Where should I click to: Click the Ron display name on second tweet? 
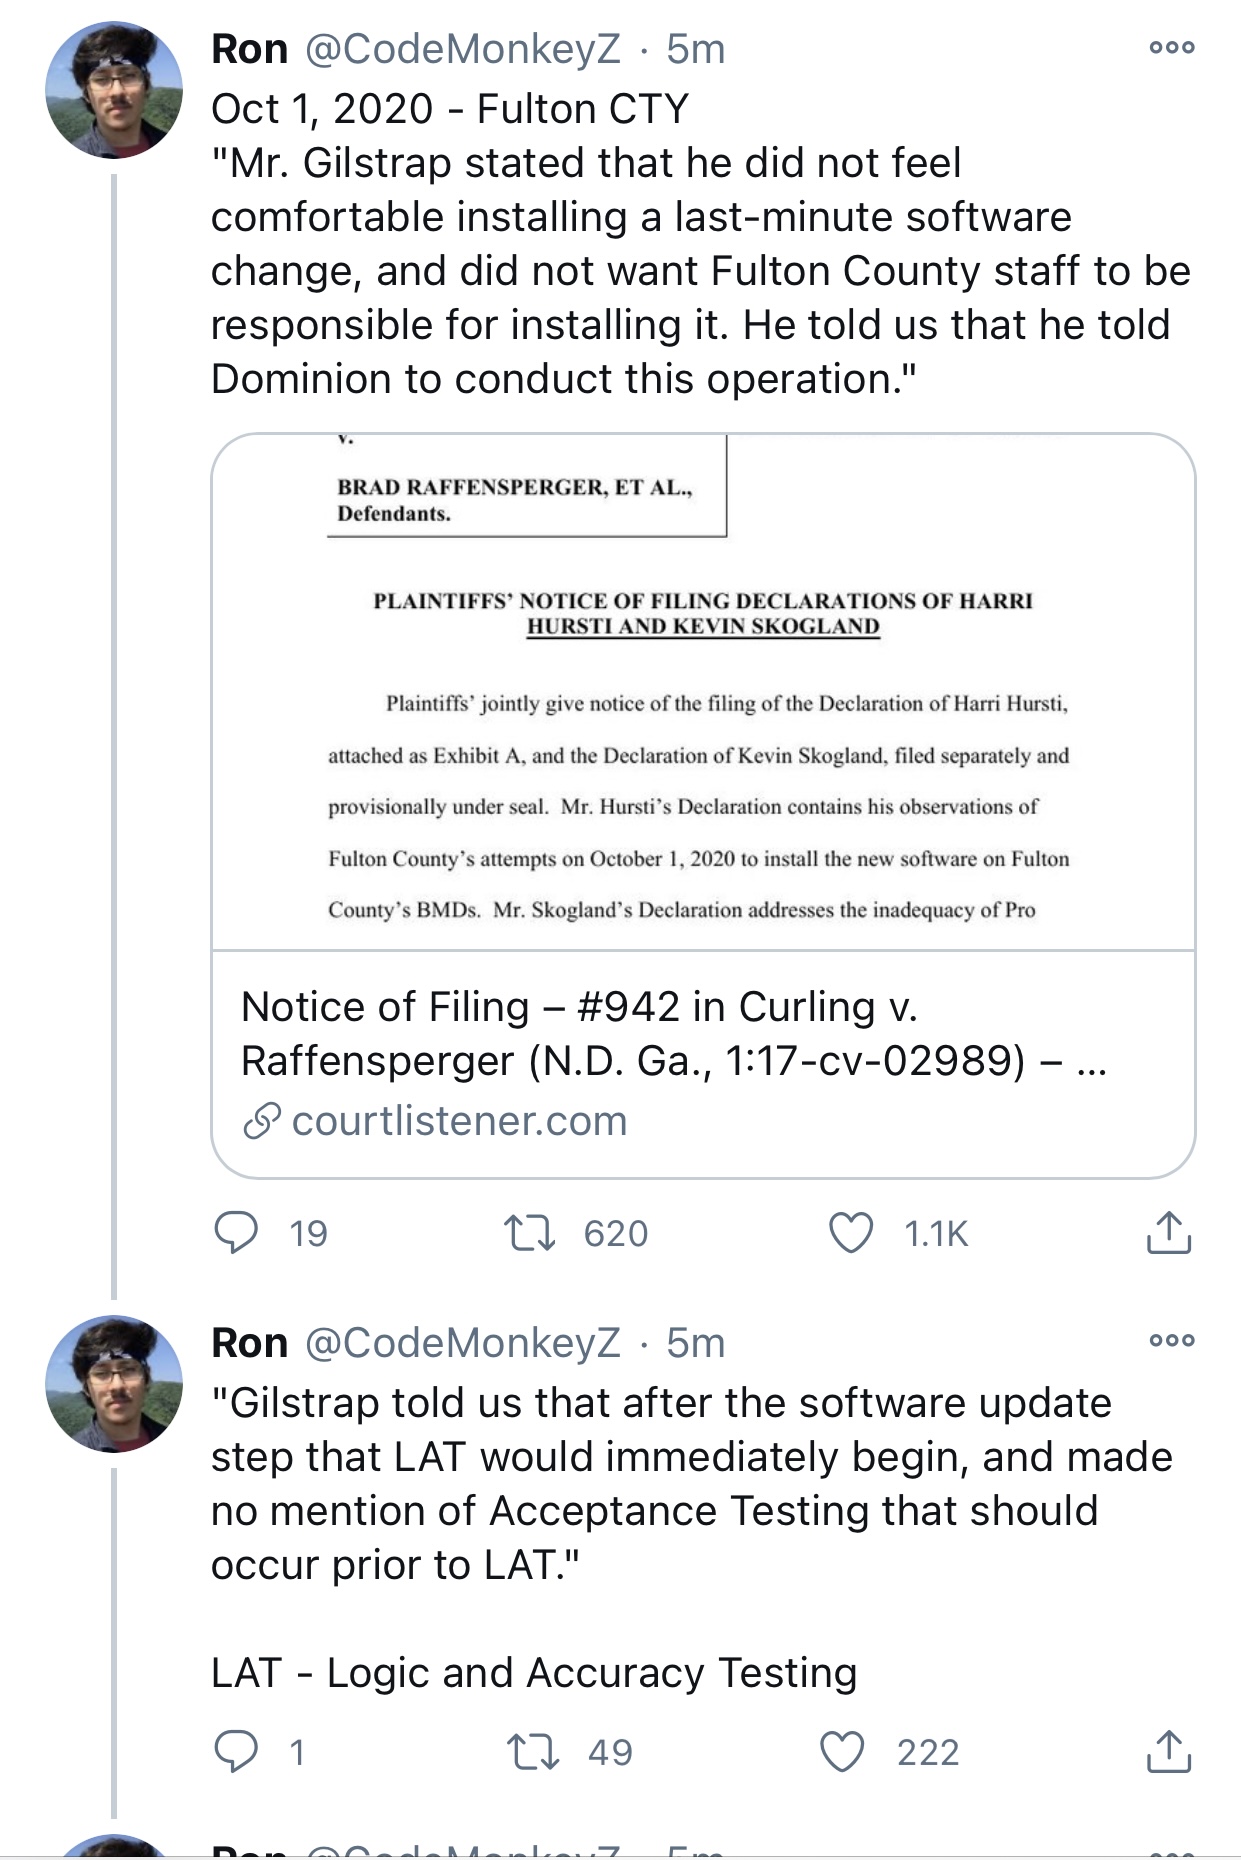(250, 1343)
